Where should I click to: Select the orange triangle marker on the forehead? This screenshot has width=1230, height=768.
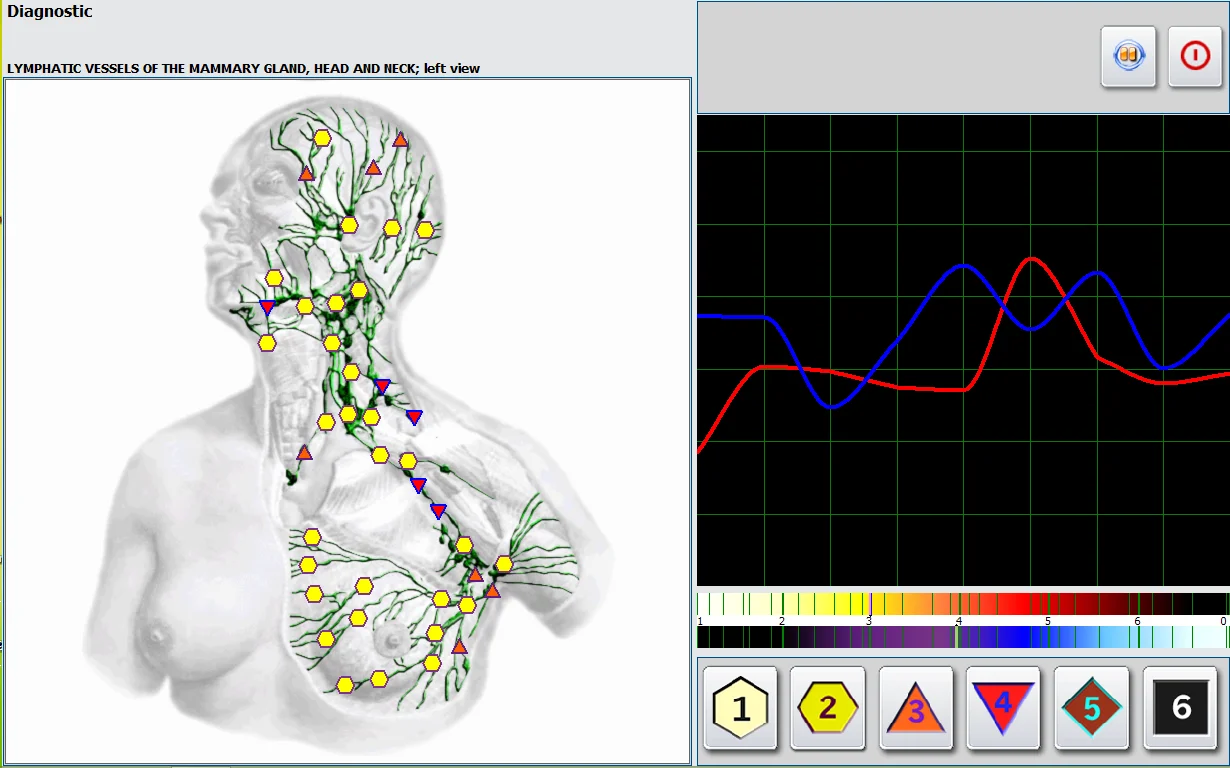pyautogui.click(x=307, y=174)
